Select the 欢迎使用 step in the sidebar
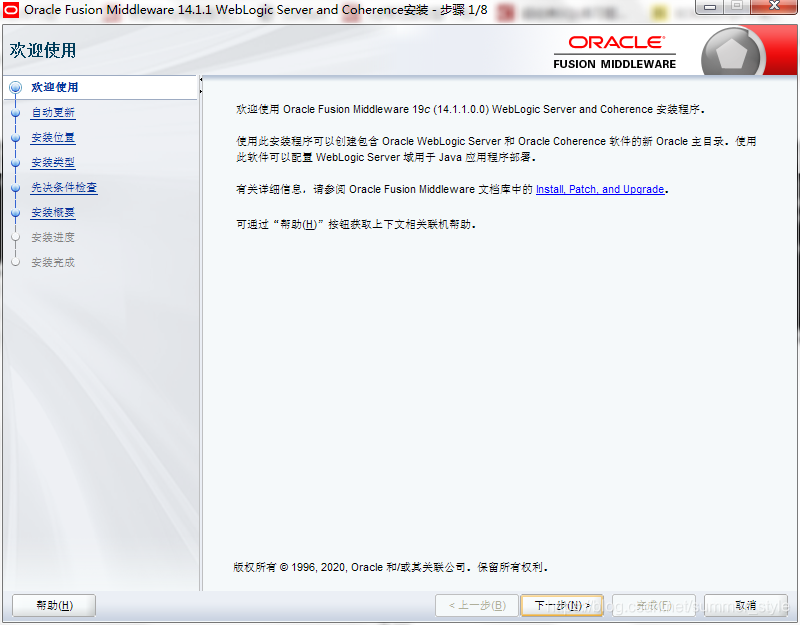This screenshot has height=625, width=800. [x=55, y=87]
